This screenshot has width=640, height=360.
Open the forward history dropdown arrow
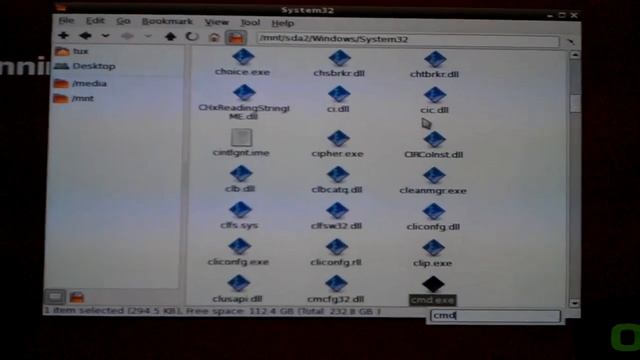[x=148, y=36]
